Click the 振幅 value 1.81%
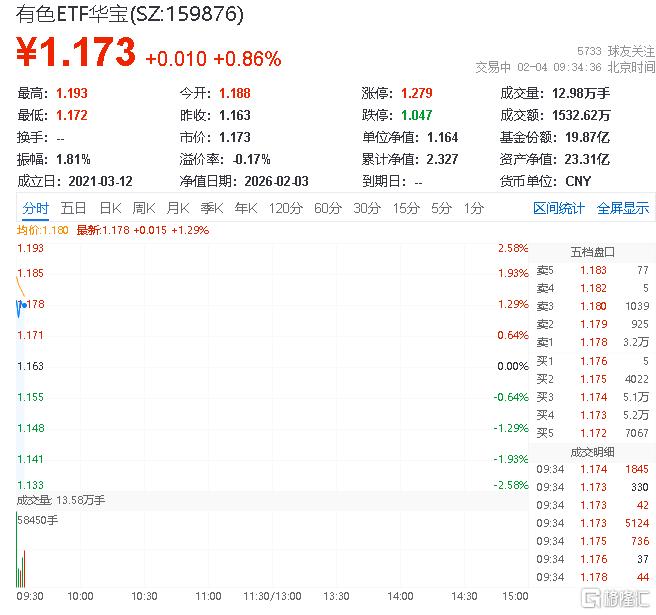This screenshot has width=656, height=615. [x=73, y=159]
